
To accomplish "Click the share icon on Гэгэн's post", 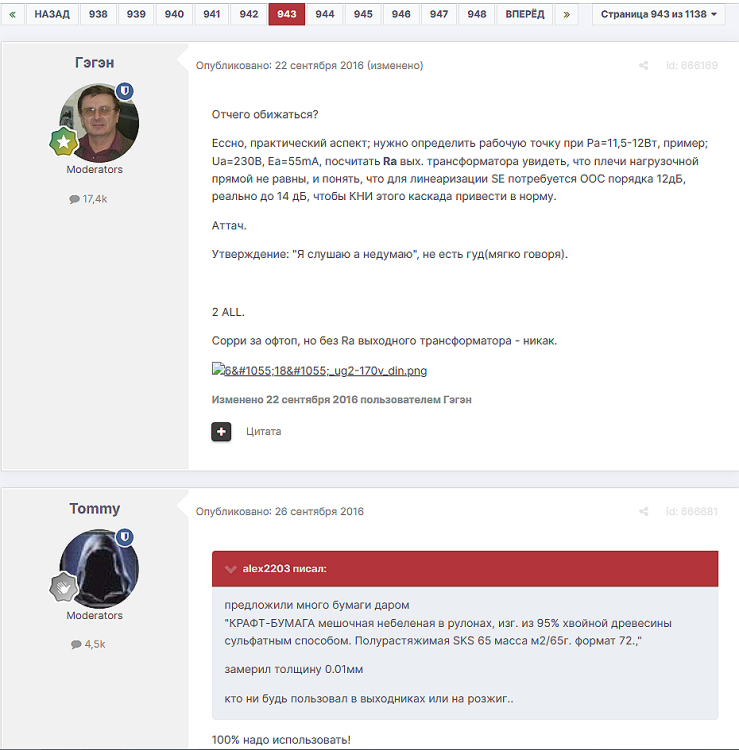I will [x=643, y=66].
